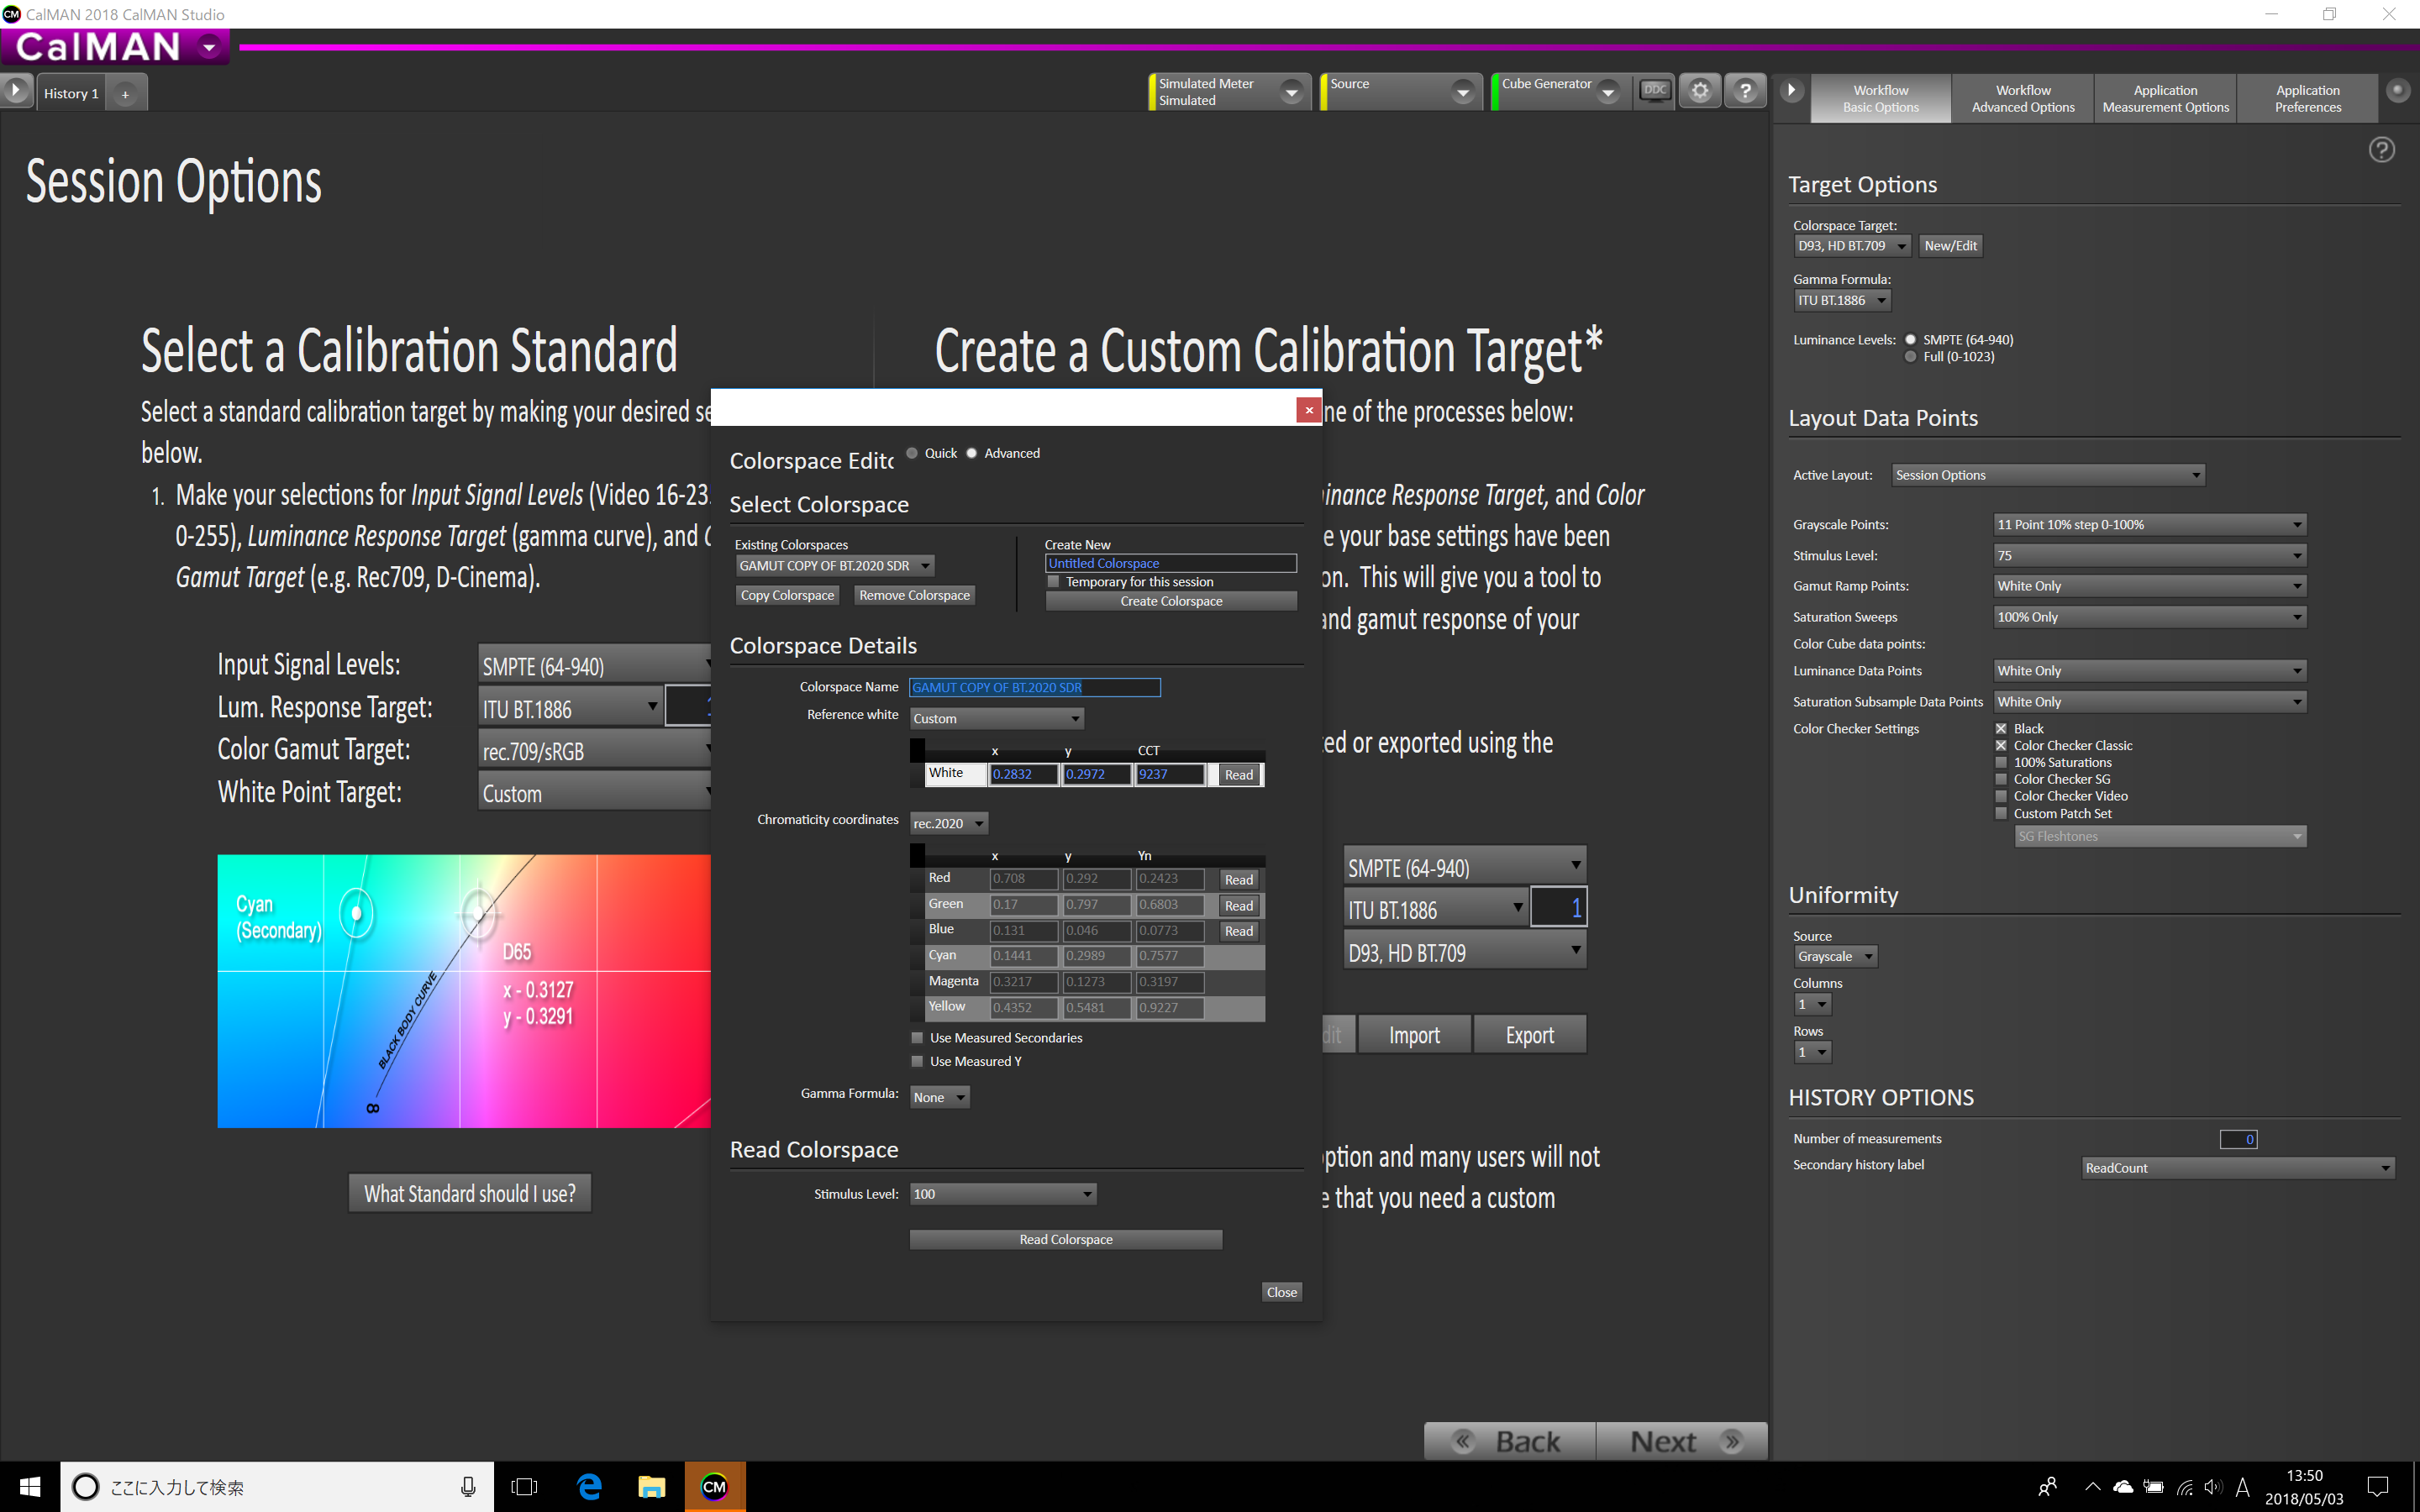Image resolution: width=2420 pixels, height=1512 pixels.
Task: Click the network Wi-Fi tray icon
Action: pos(2185,1487)
